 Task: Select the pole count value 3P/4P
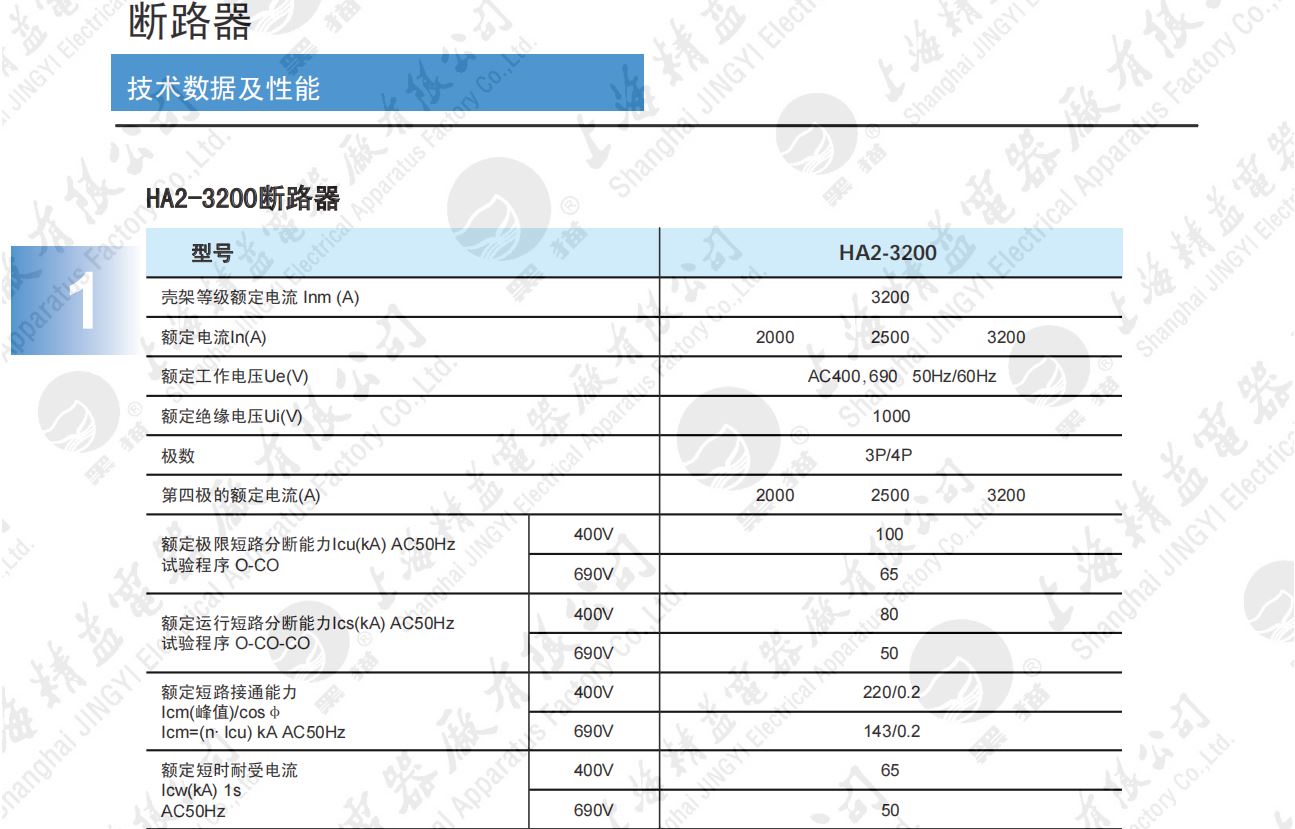pyautogui.click(x=889, y=455)
